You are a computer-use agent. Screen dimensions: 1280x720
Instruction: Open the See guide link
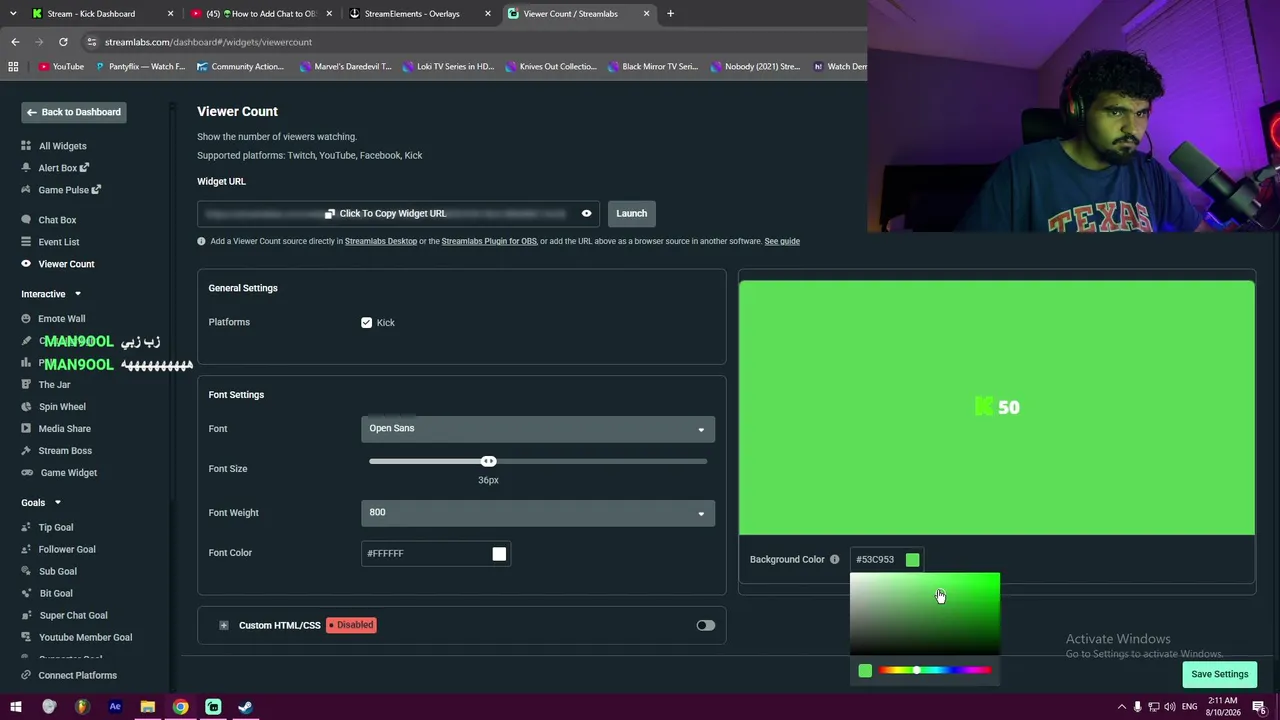(x=782, y=241)
